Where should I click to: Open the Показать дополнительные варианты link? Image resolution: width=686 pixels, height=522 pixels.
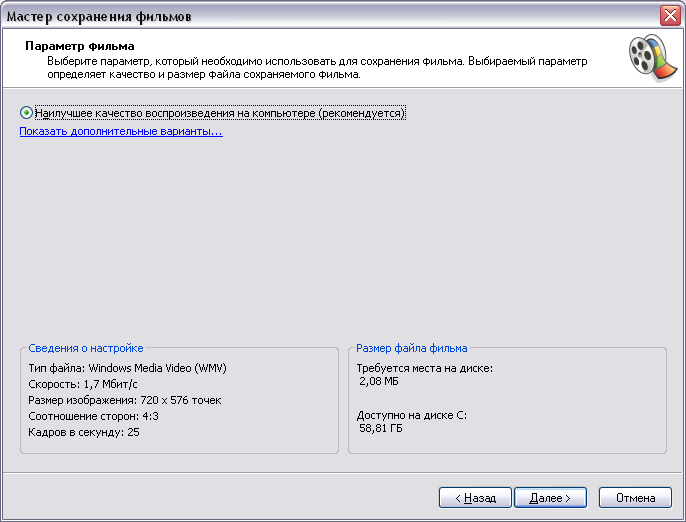(x=121, y=131)
